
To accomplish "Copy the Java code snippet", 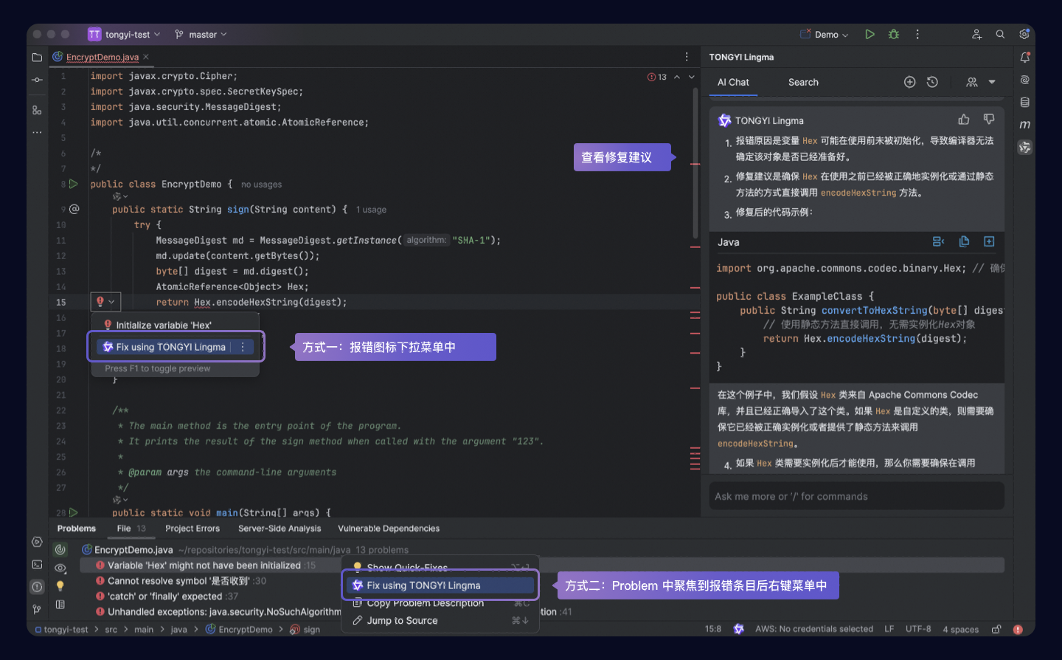I will coord(964,241).
